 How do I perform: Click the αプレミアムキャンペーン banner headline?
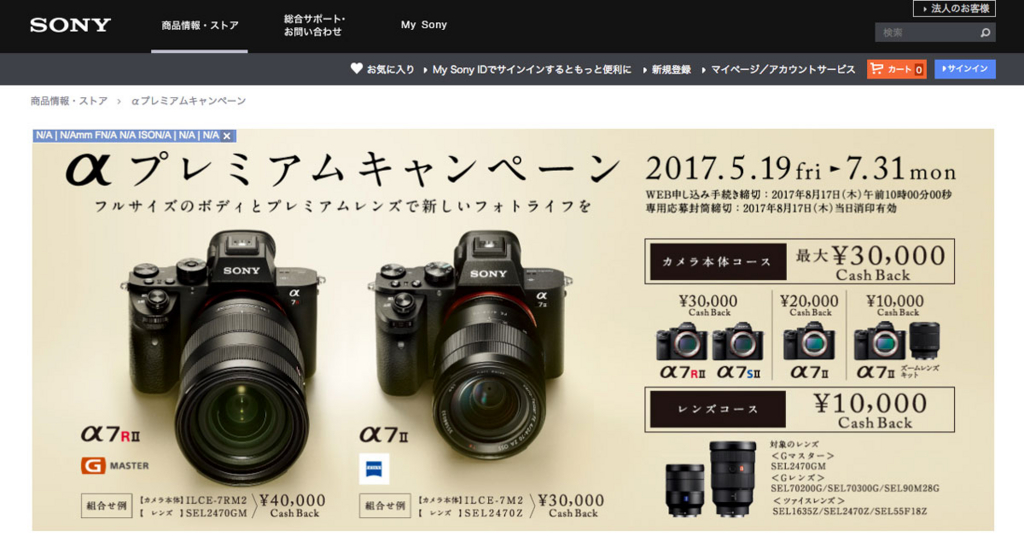pos(343,170)
